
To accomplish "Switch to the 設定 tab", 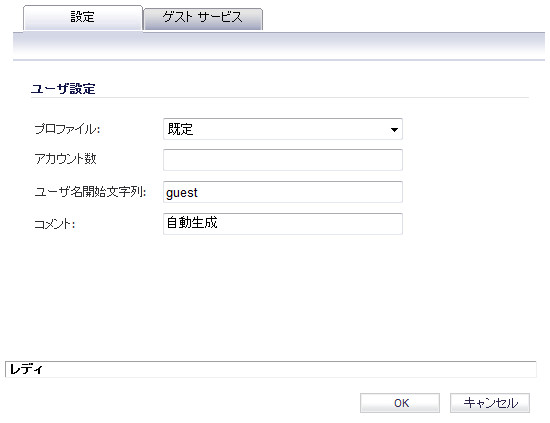I will (x=83, y=18).
